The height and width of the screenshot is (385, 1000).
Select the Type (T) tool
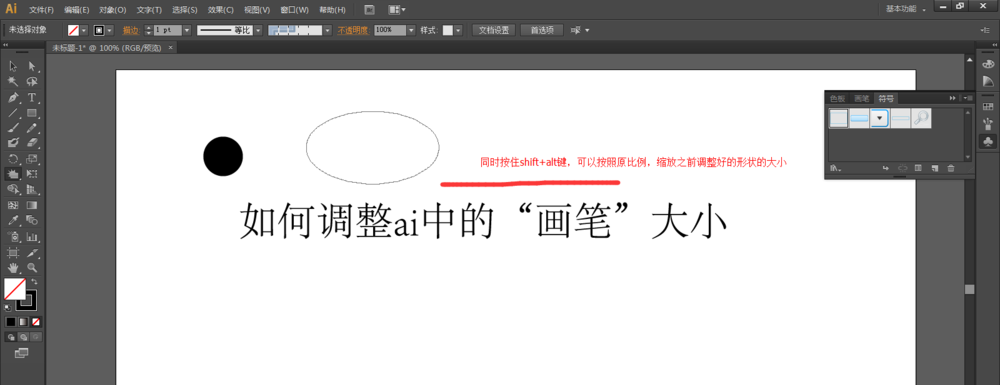coord(32,98)
